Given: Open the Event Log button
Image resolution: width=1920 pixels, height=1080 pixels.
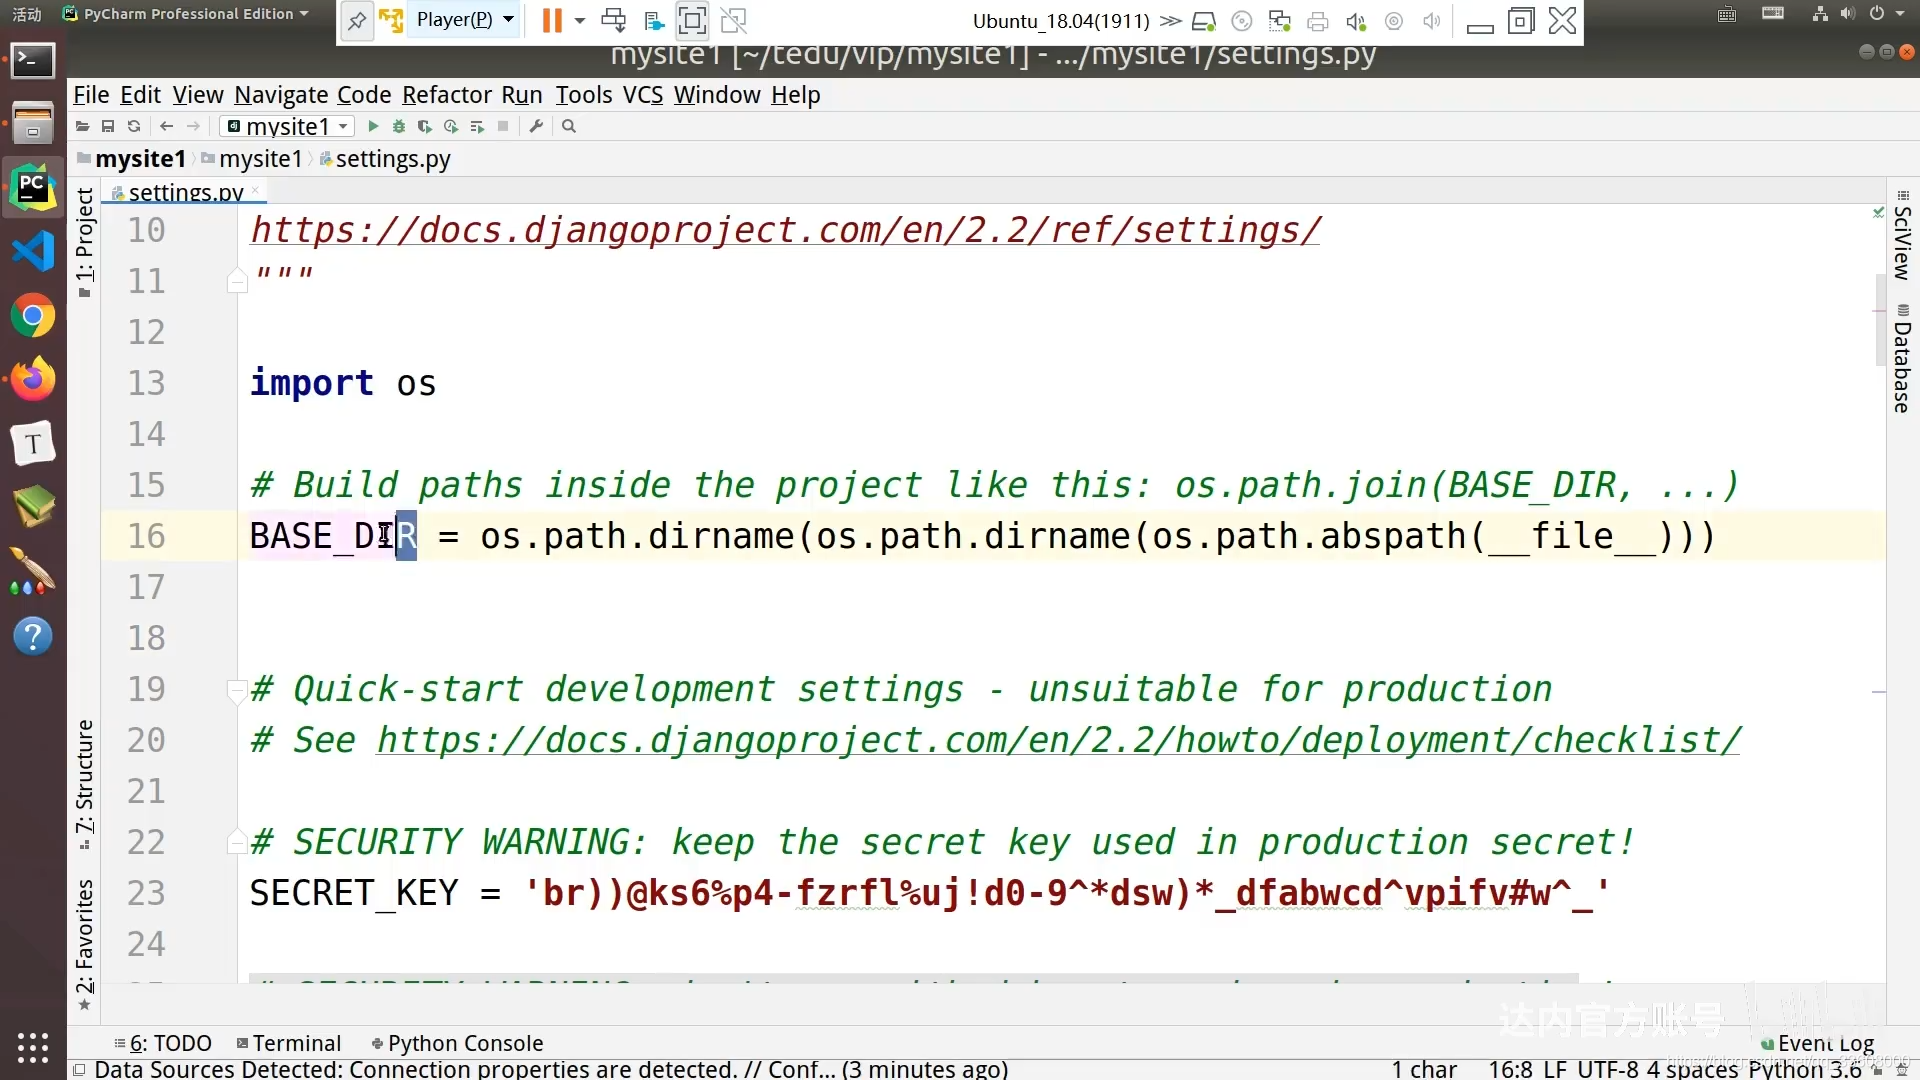Looking at the screenshot, I should [1817, 1043].
